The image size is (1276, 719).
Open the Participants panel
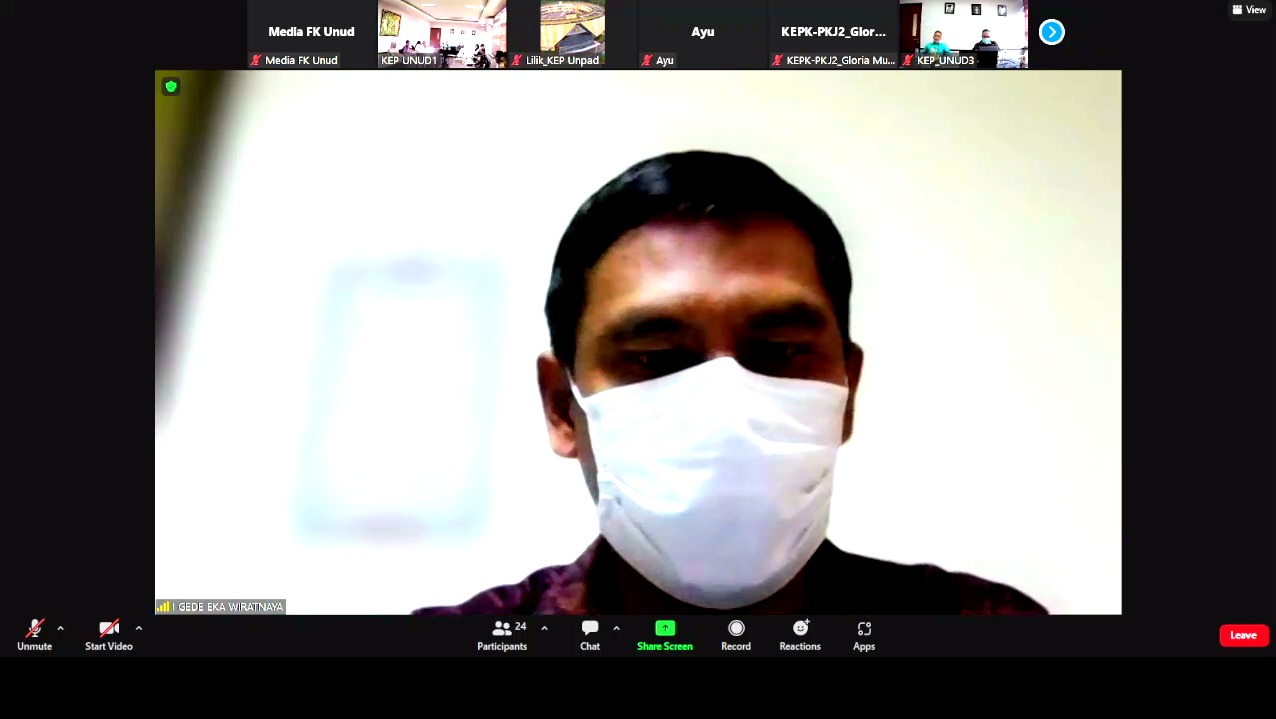502,635
